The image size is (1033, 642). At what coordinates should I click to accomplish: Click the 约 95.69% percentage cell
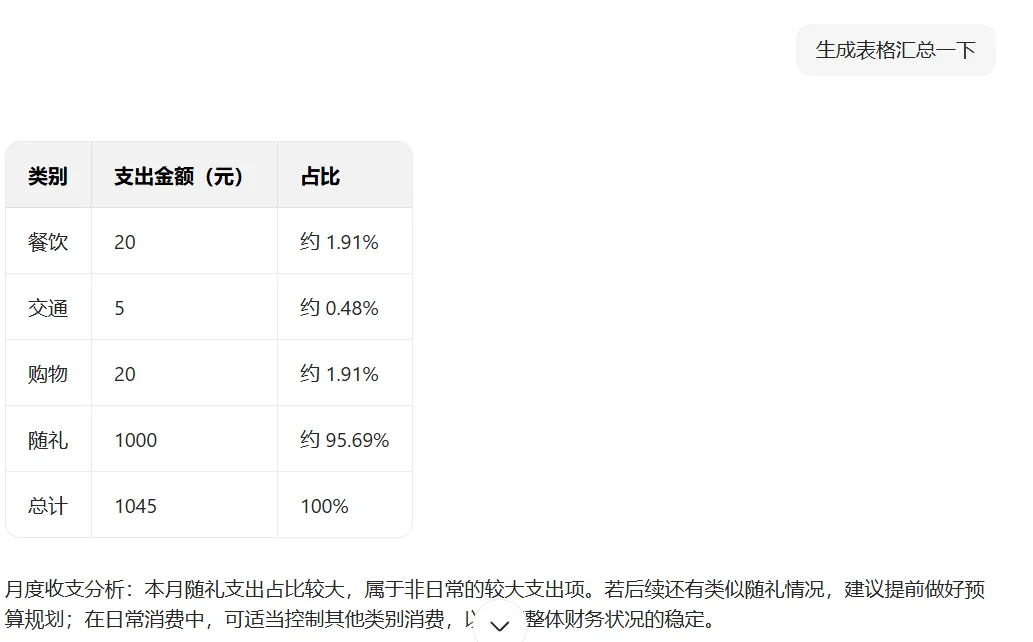tap(345, 439)
